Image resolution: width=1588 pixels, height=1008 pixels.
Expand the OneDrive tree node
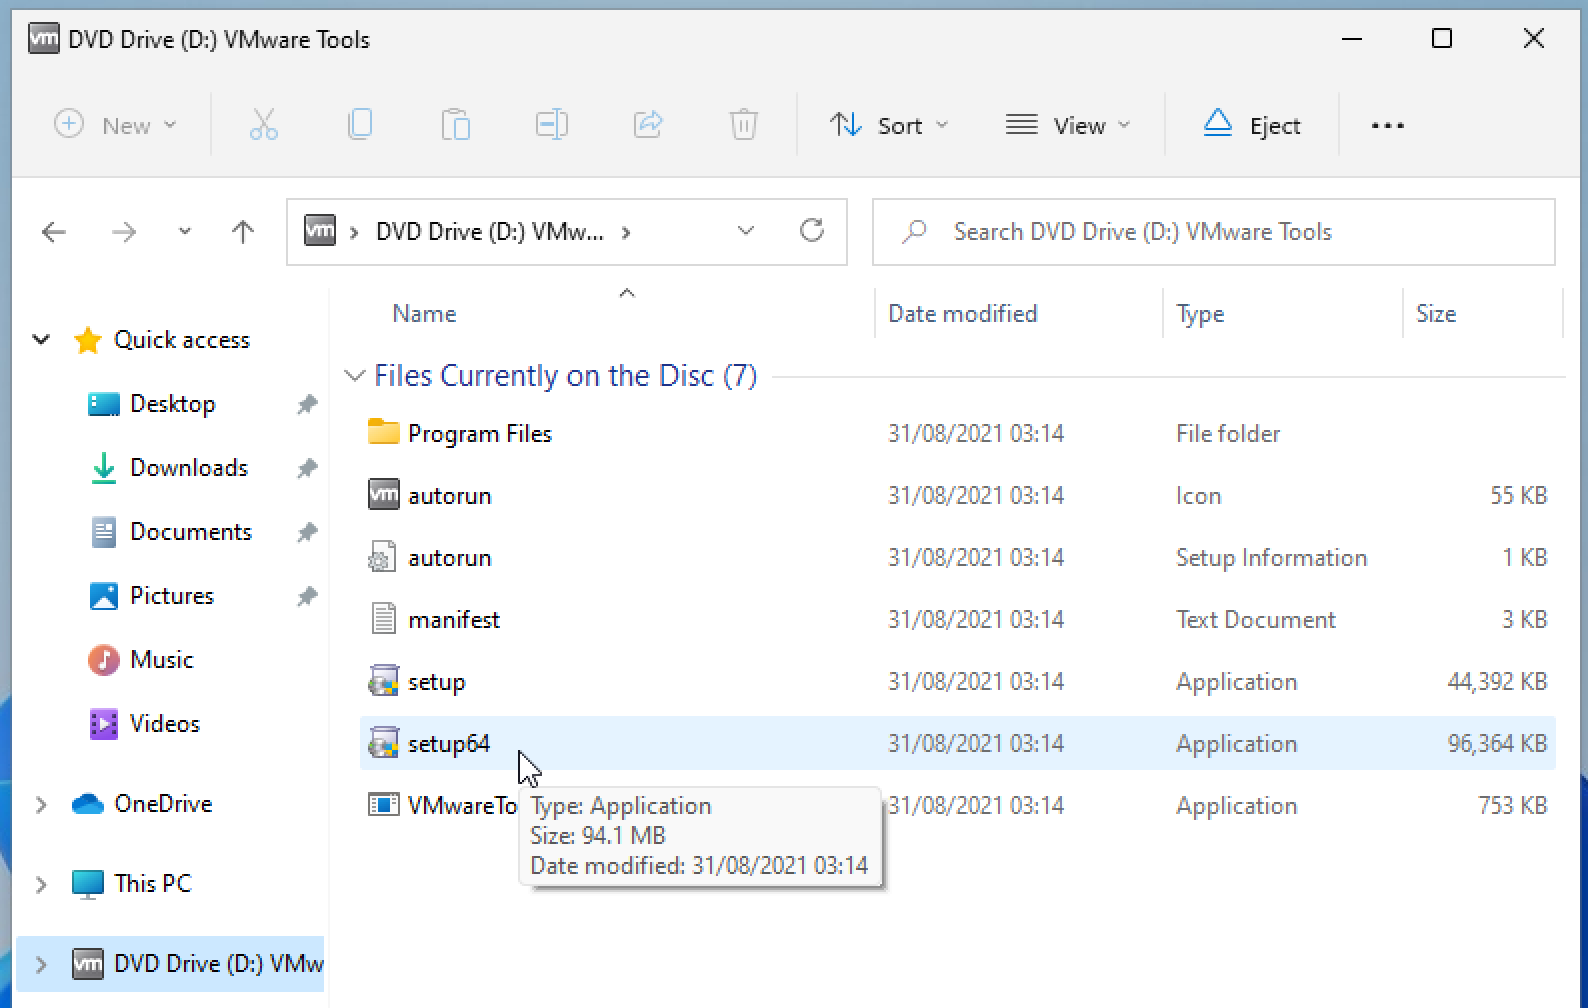(x=41, y=804)
